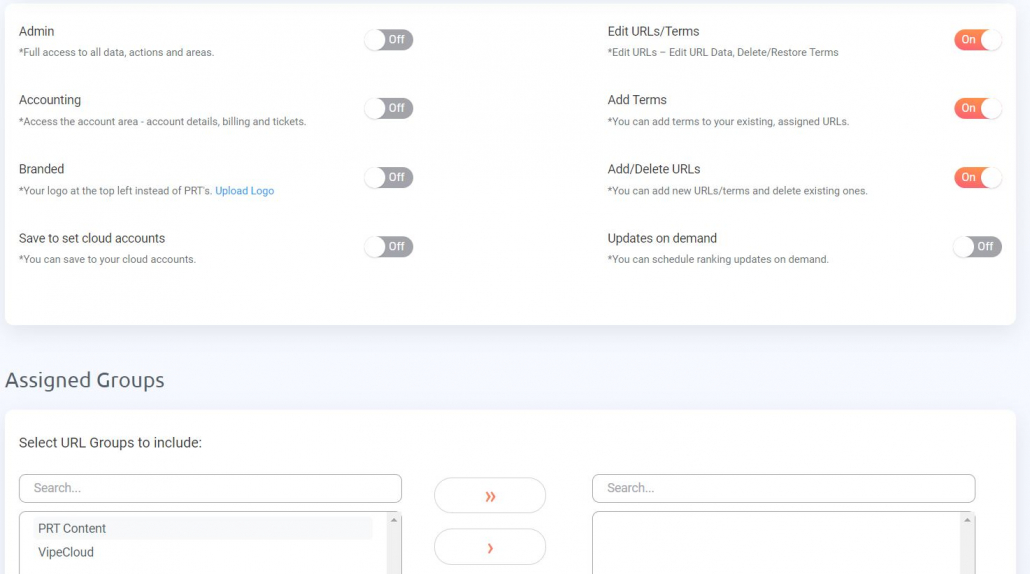Click scroll-up arrow of assigned groups list

[967, 520]
